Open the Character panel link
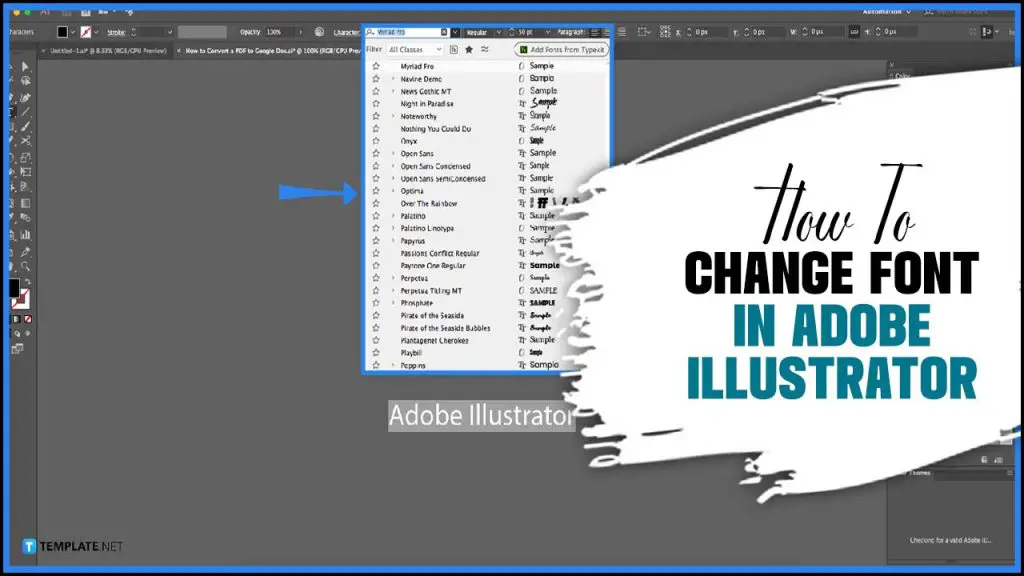The width and height of the screenshot is (1024, 576). click(346, 32)
